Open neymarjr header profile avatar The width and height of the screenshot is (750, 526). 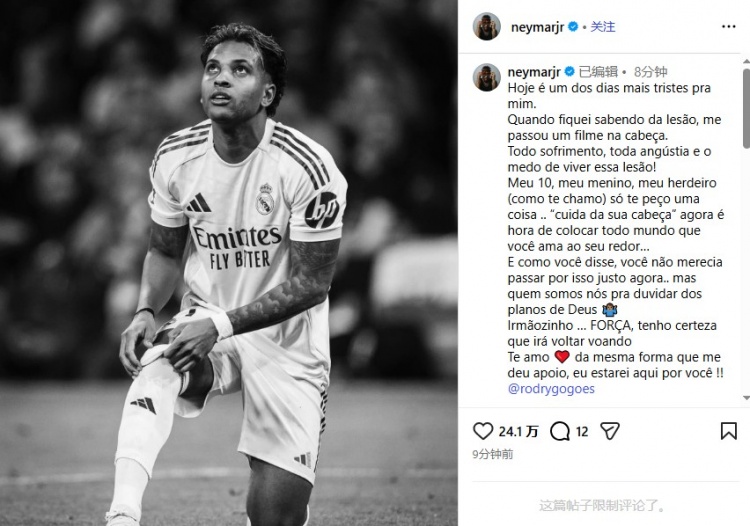[486, 26]
